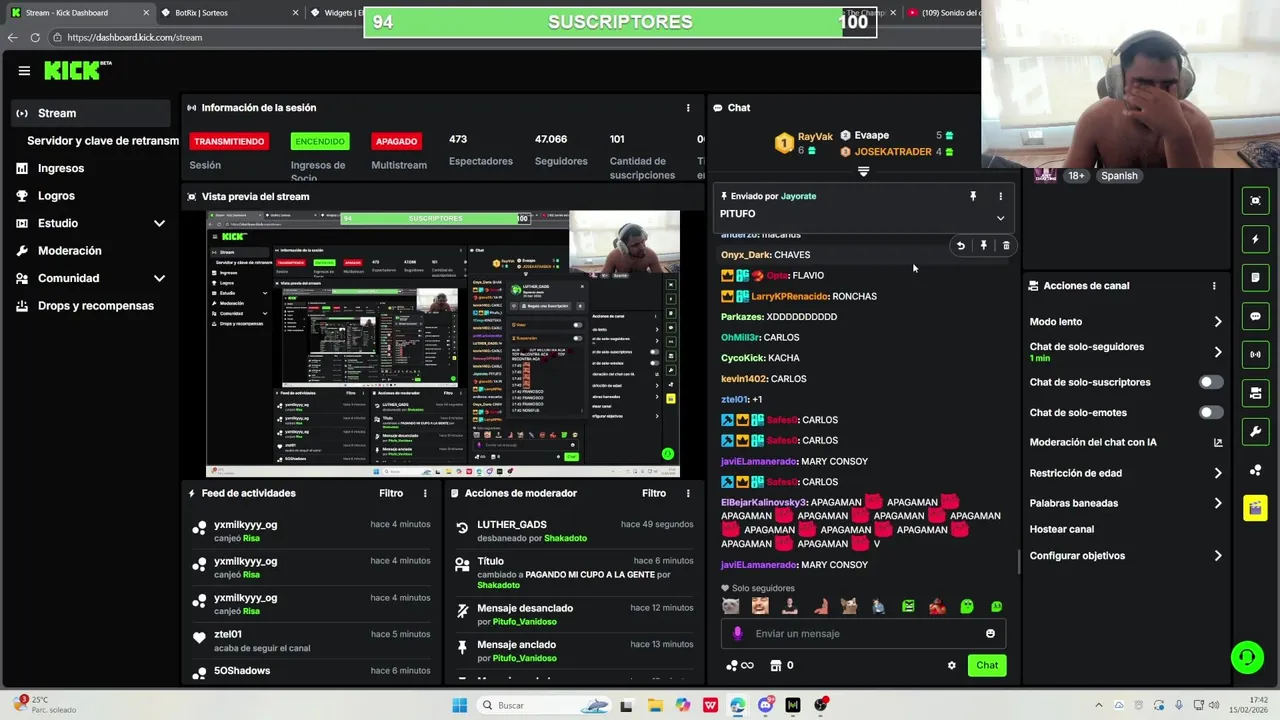This screenshot has width=1280, height=720.
Task: Open Palabras baneadas options arrow
Action: click(x=1218, y=503)
